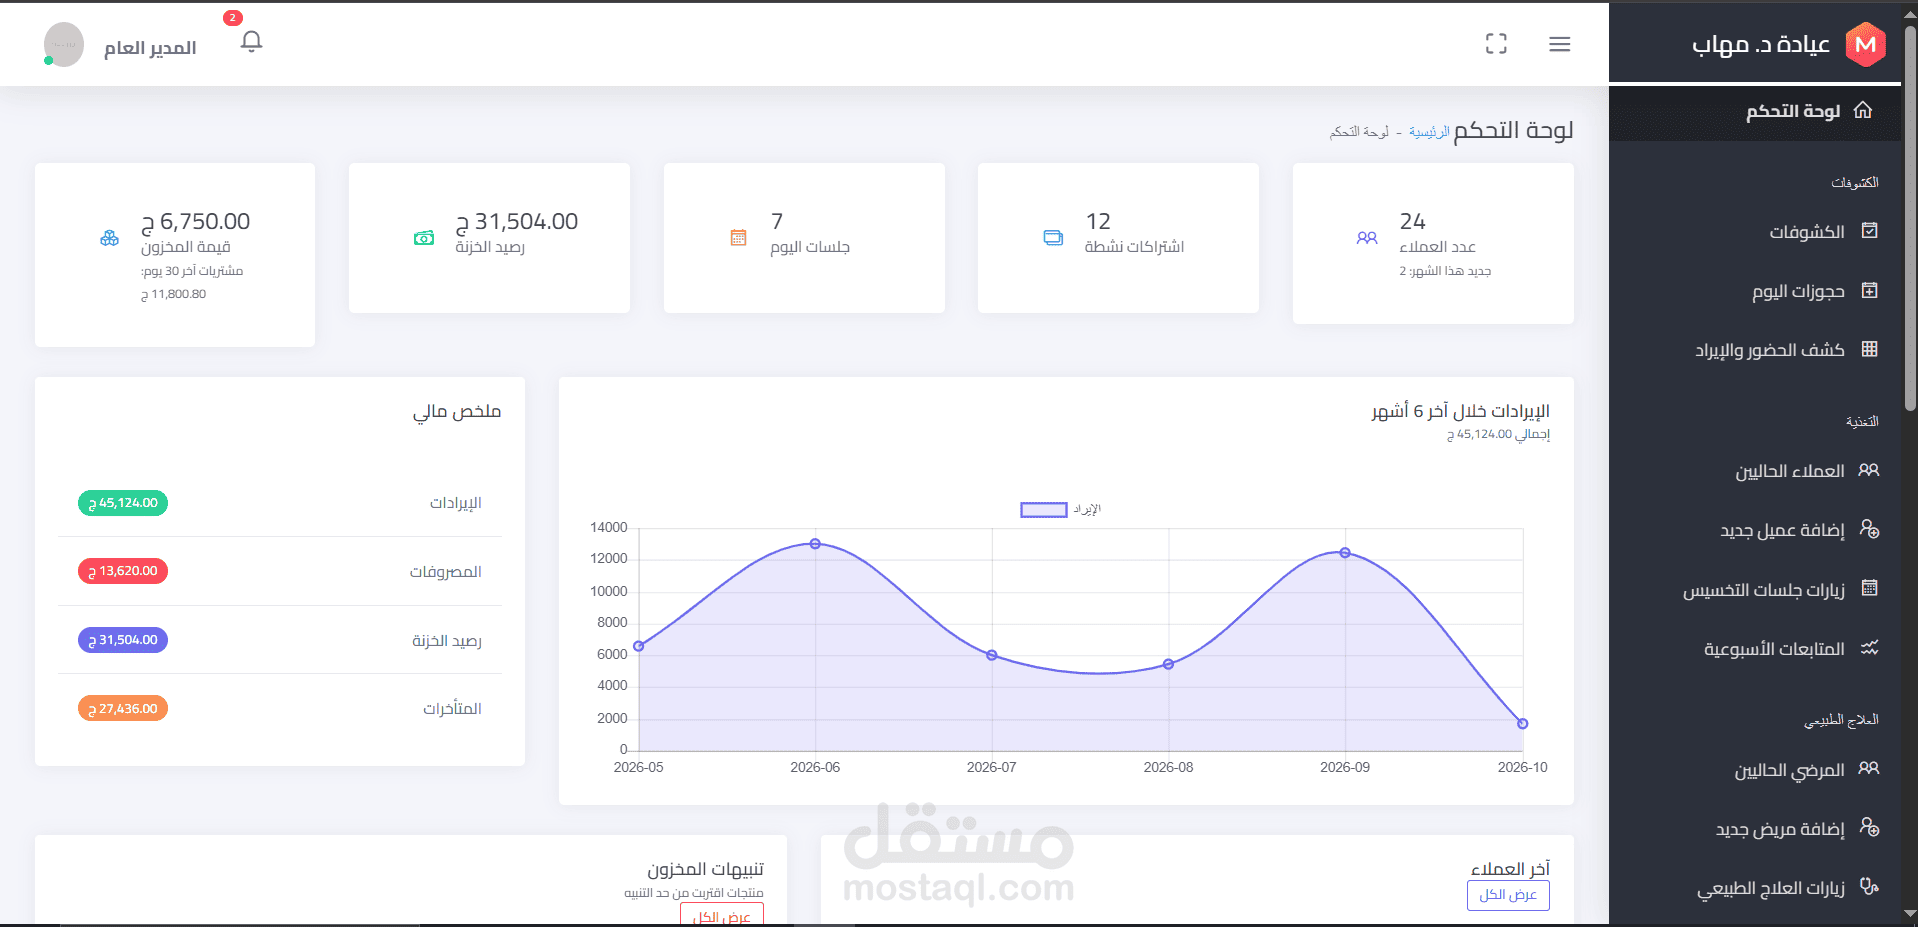Viewport: 1918px width, 927px height.
Task: Collapse sidebar with hamburger menu icon
Action: tap(1560, 44)
